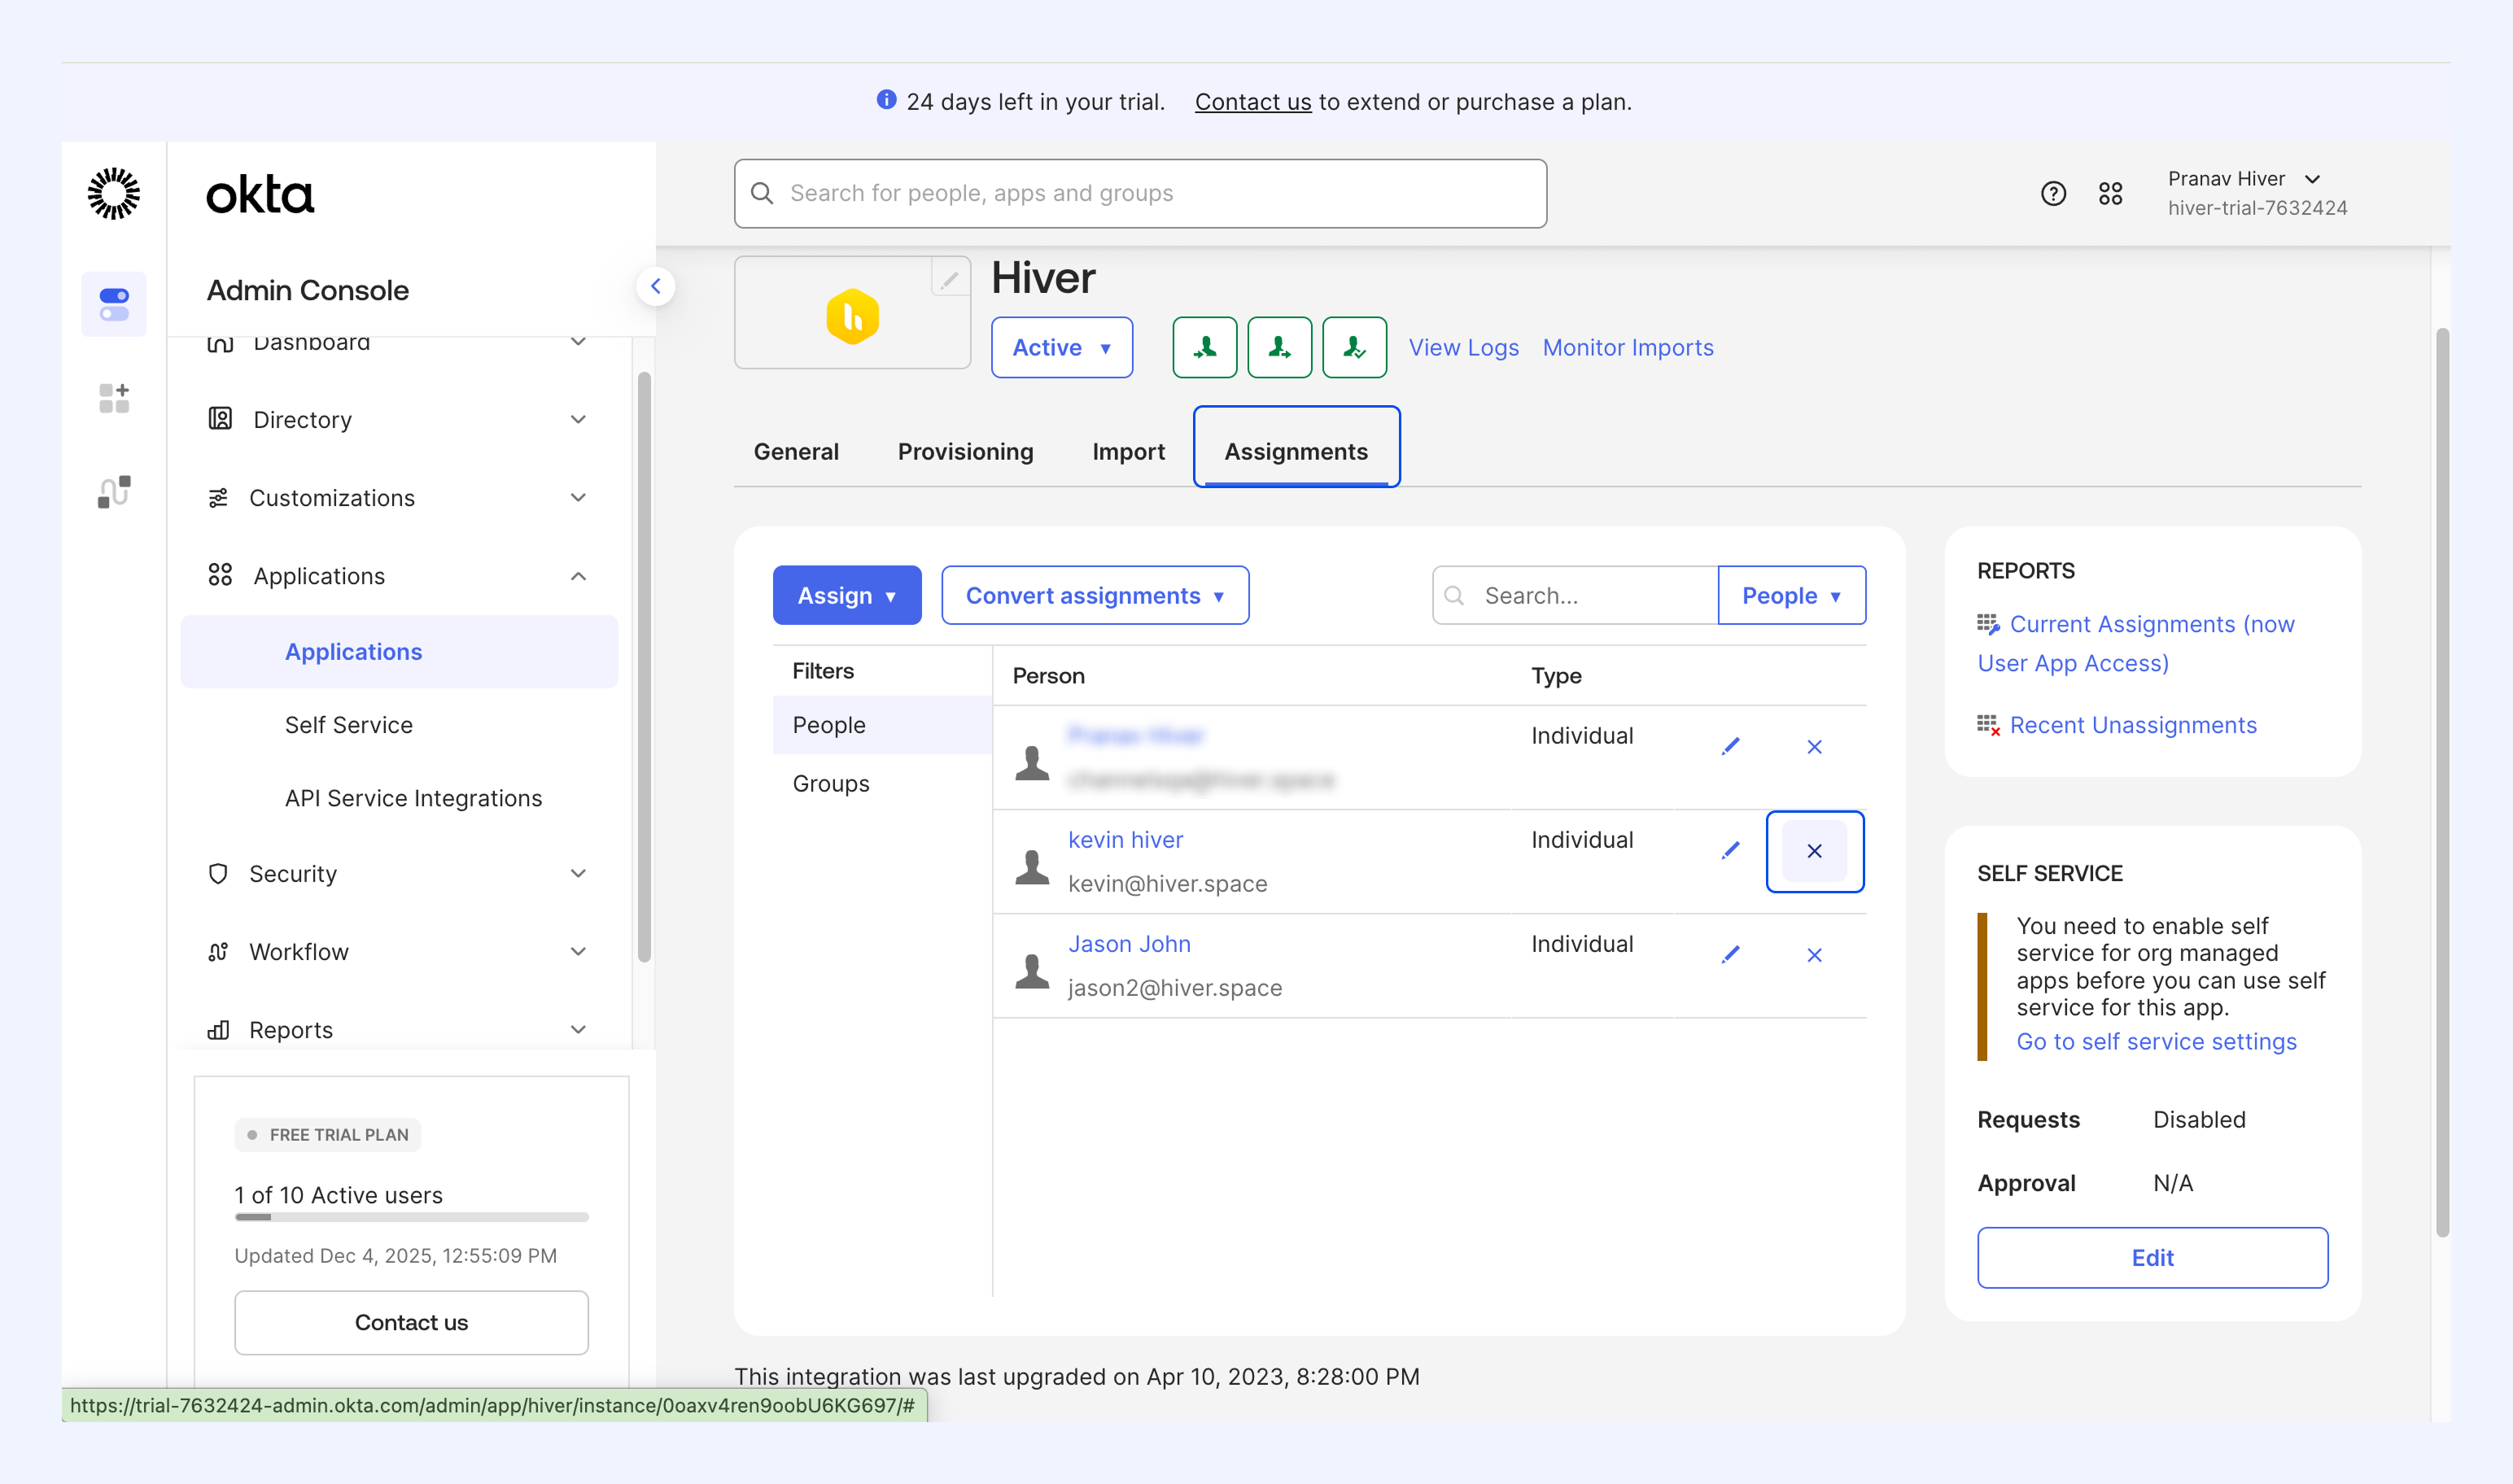This screenshot has height=1484, width=2513.
Task: Expand the Dashboard menu chevron
Action: tap(578, 341)
